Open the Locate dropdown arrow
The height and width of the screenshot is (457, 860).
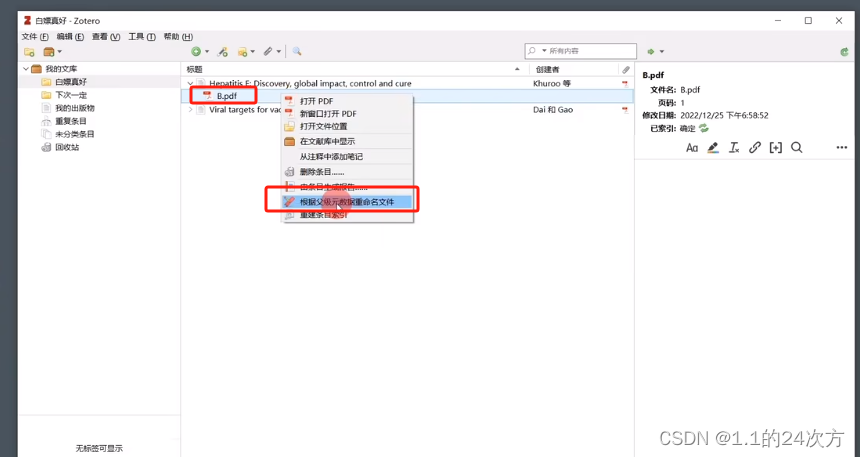point(661,52)
